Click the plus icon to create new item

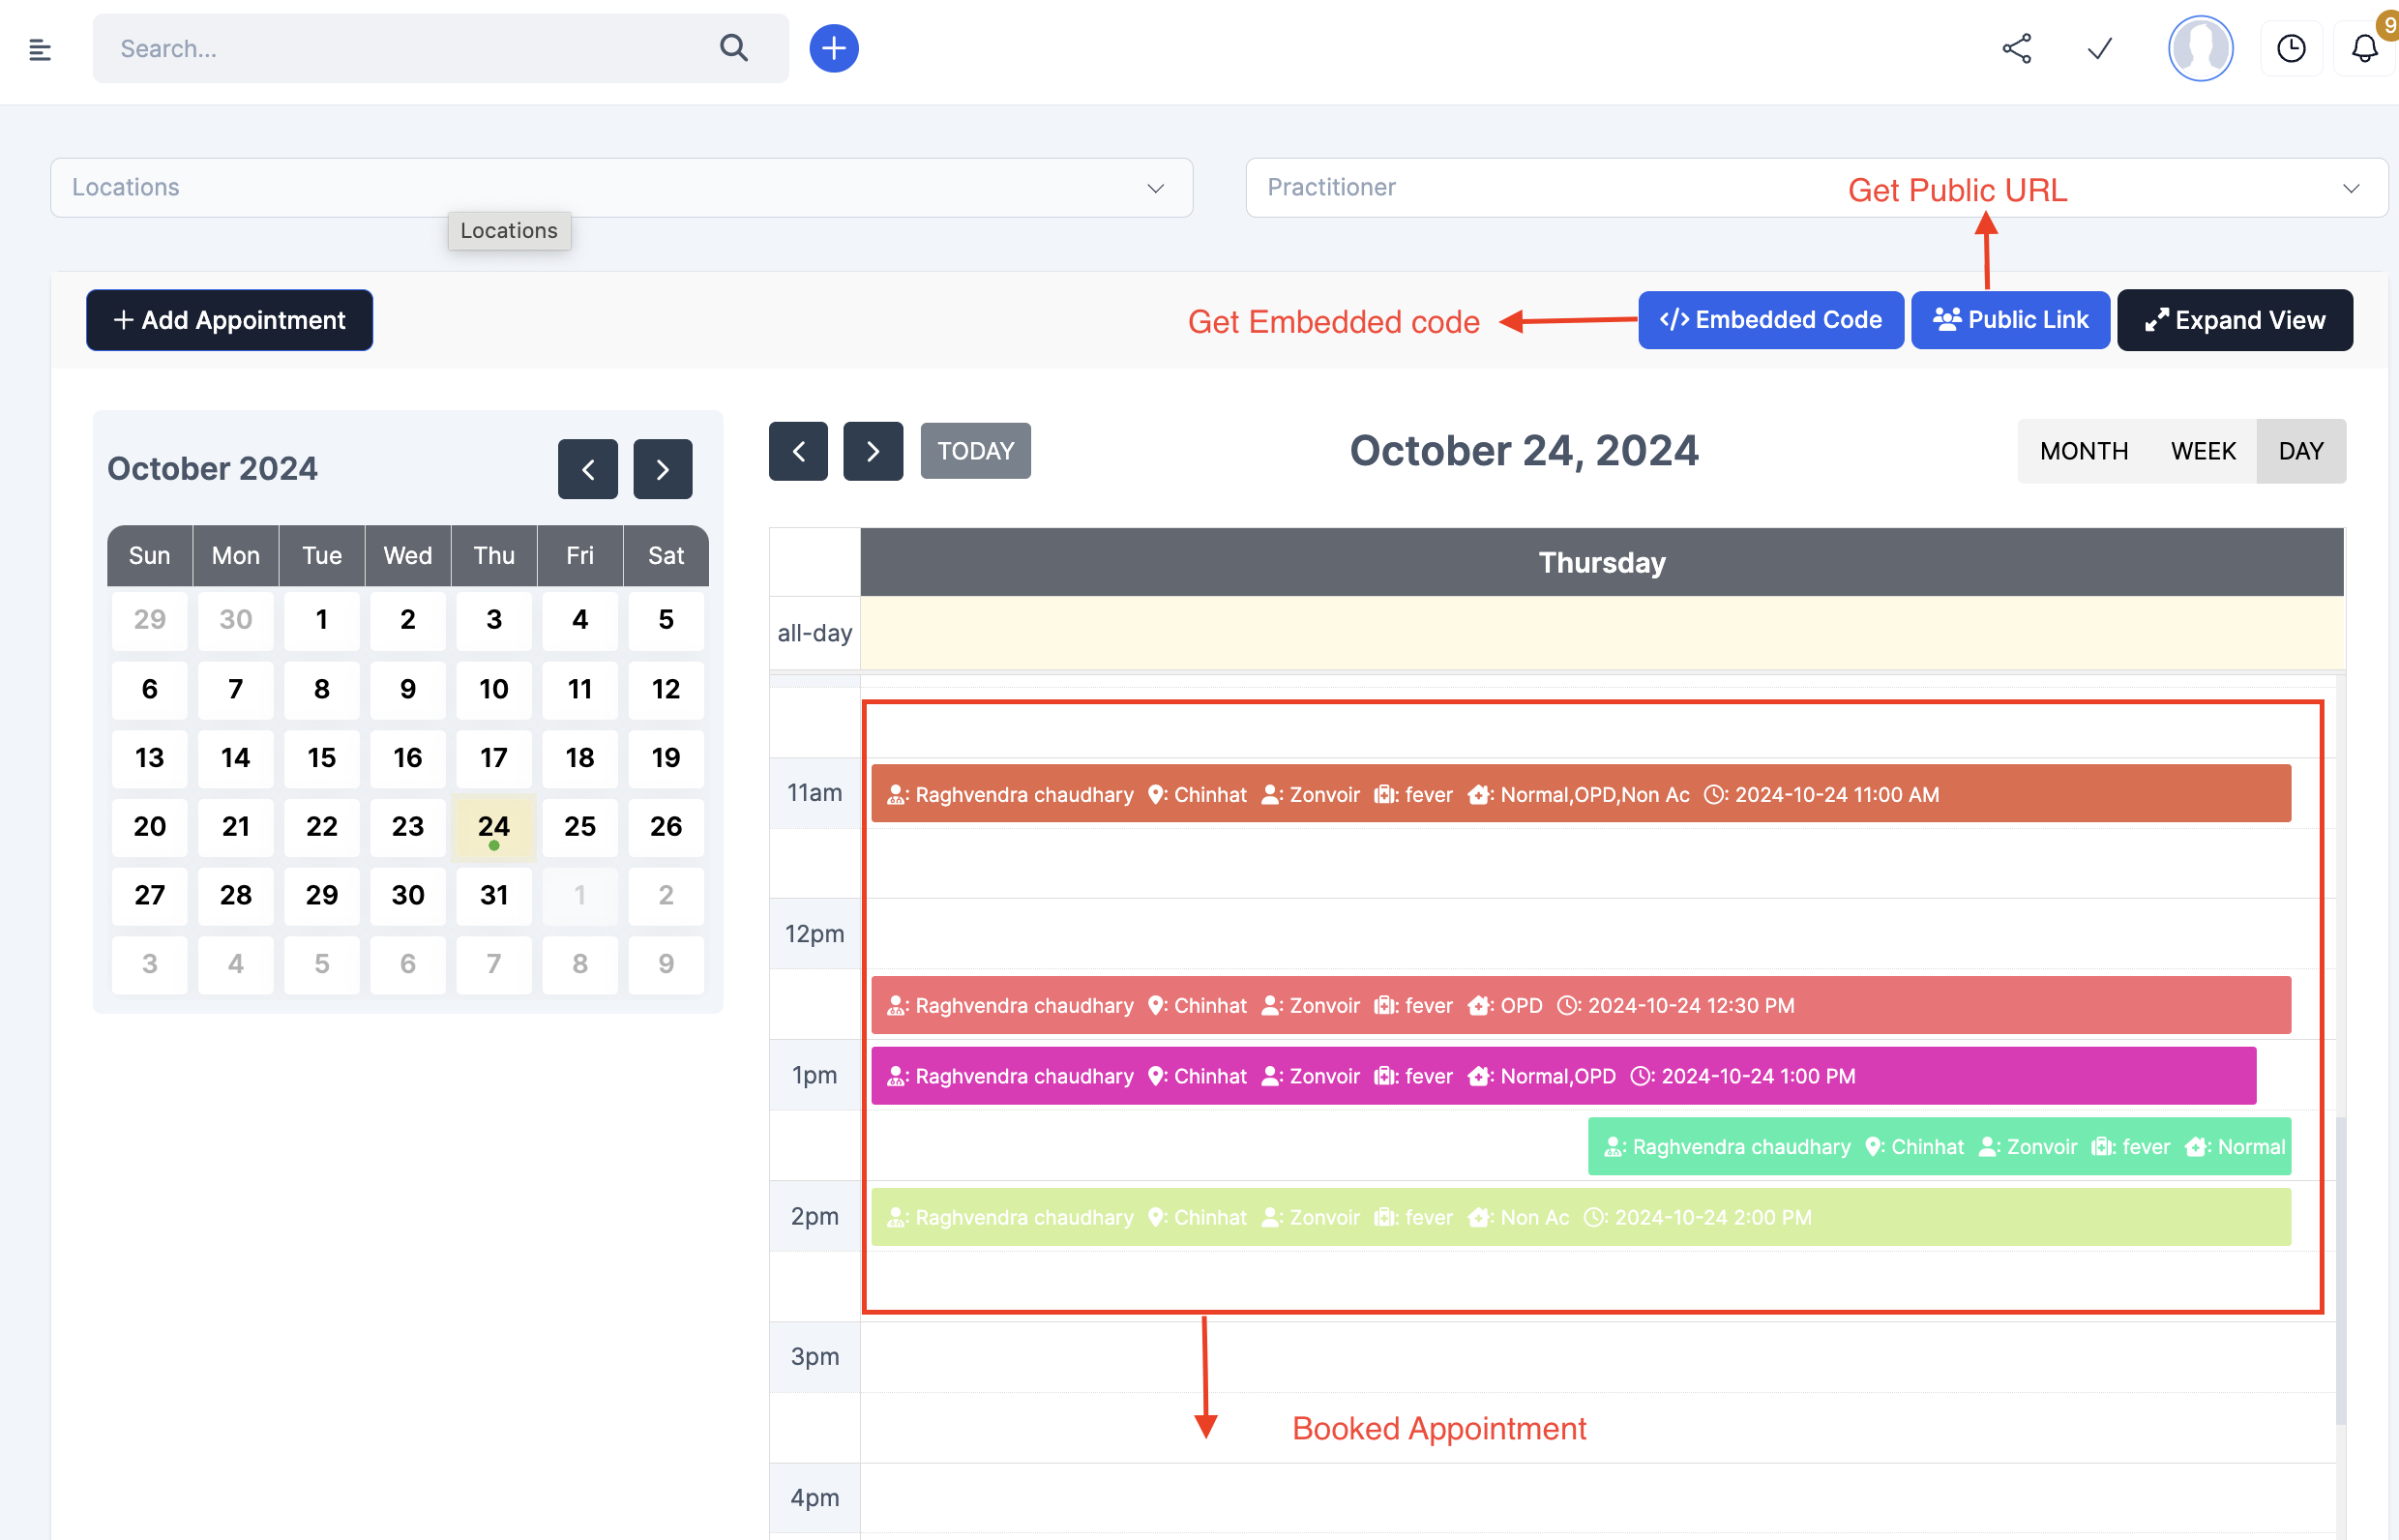coord(832,47)
